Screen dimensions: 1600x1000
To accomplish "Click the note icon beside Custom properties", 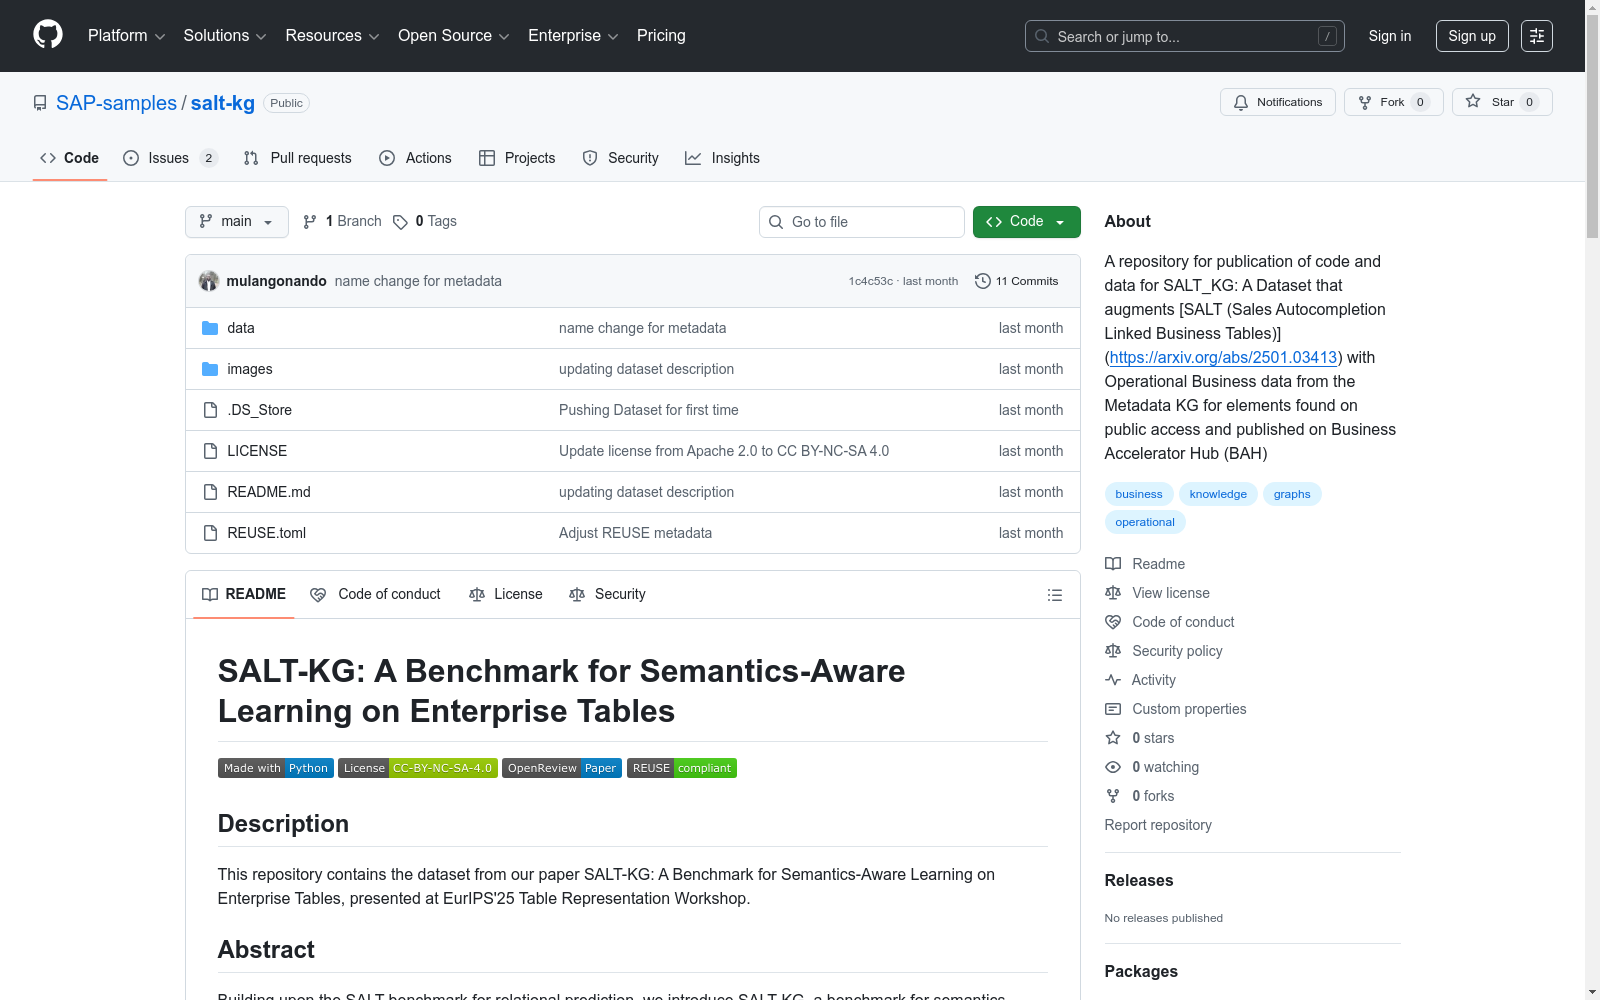I will [1113, 709].
